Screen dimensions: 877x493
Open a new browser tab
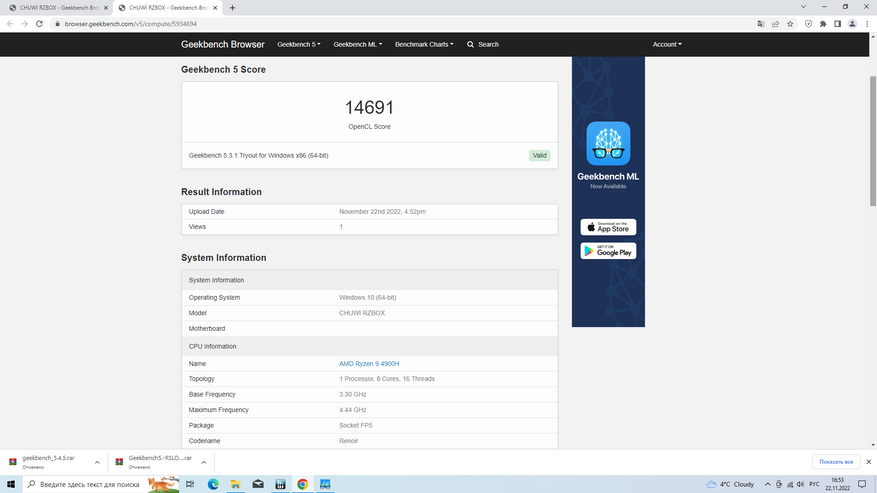232,8
